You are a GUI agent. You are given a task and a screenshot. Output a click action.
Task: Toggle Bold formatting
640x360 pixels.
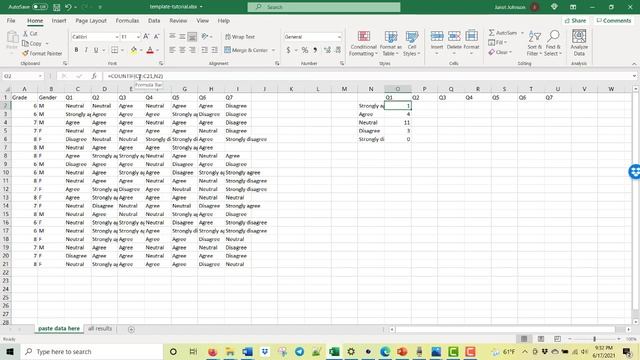pos(76,50)
